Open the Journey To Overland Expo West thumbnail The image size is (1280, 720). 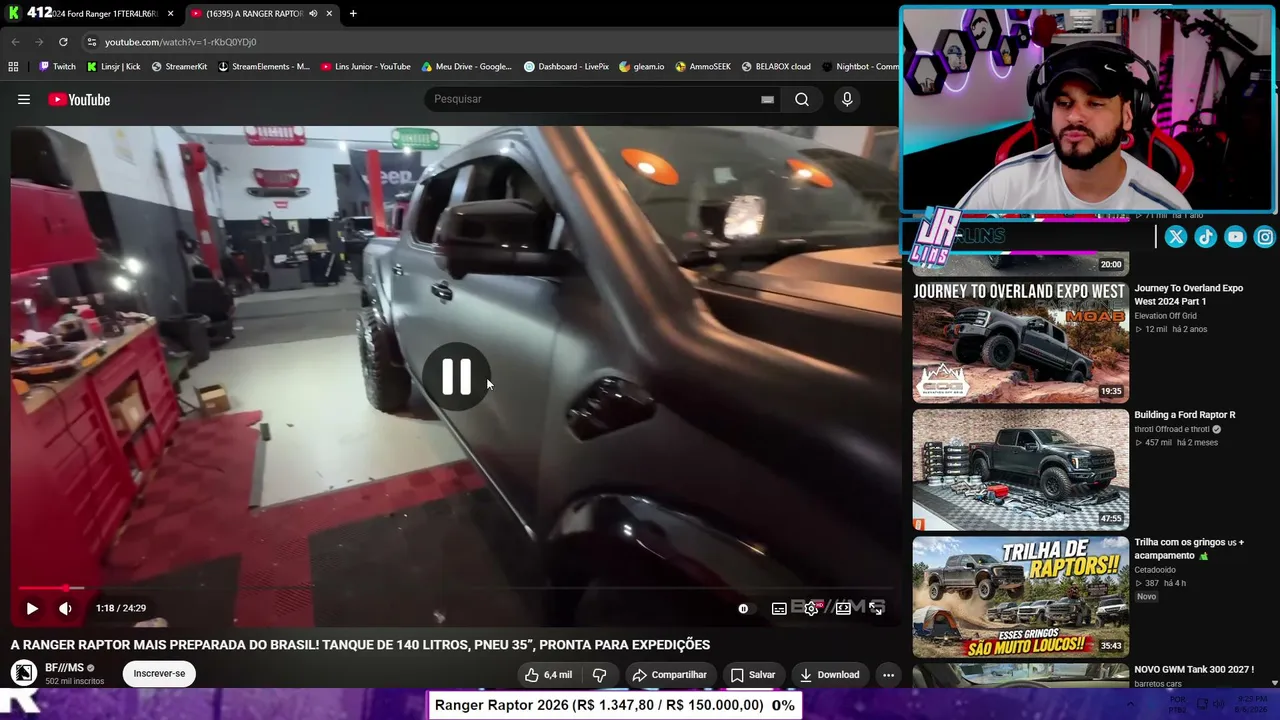pos(1020,342)
